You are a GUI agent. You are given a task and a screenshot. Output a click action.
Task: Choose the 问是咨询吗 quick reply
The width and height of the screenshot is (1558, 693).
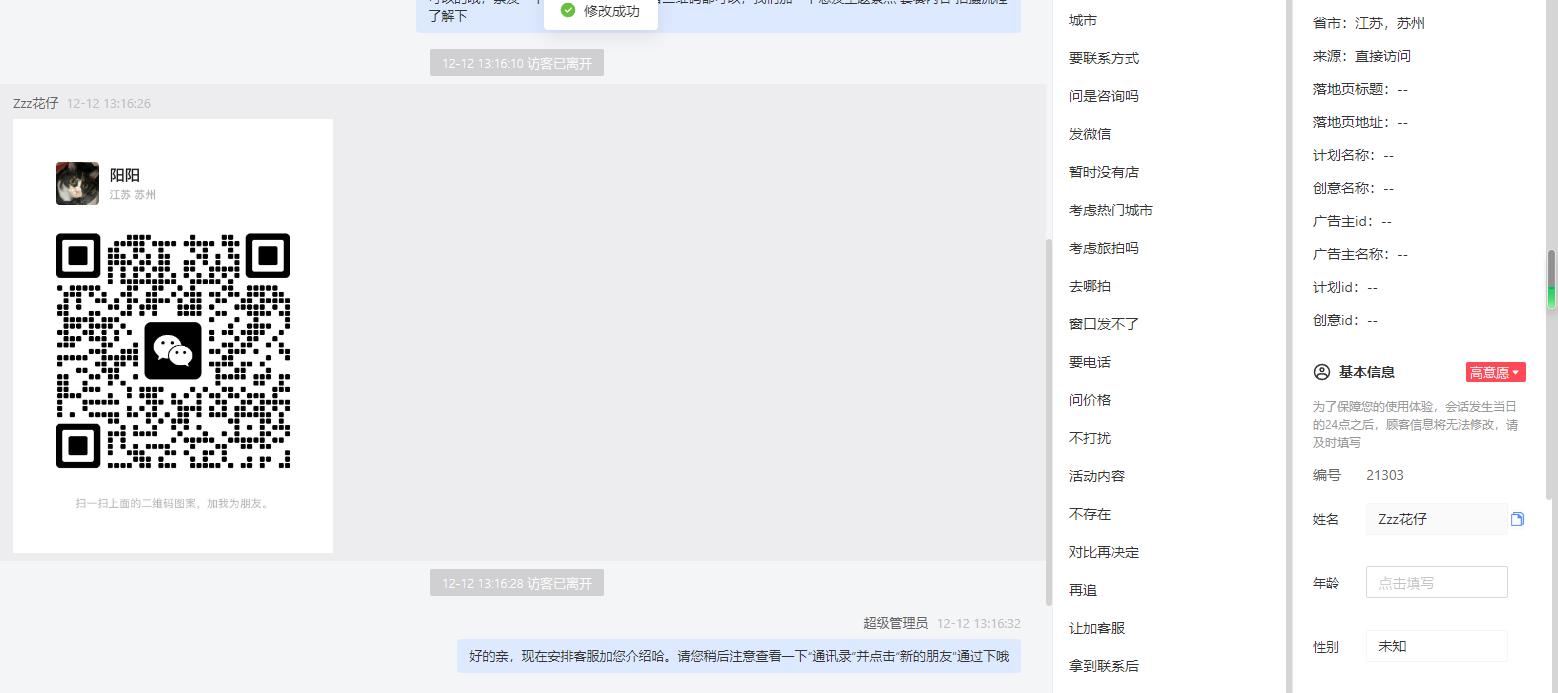1104,96
